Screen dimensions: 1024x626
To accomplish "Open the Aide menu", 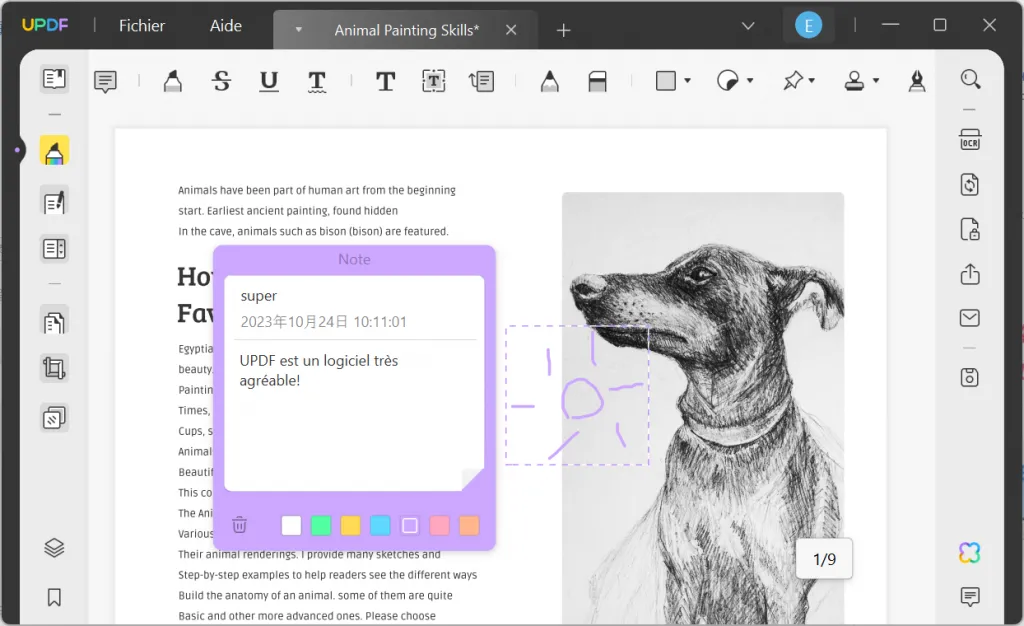I will pos(225,26).
